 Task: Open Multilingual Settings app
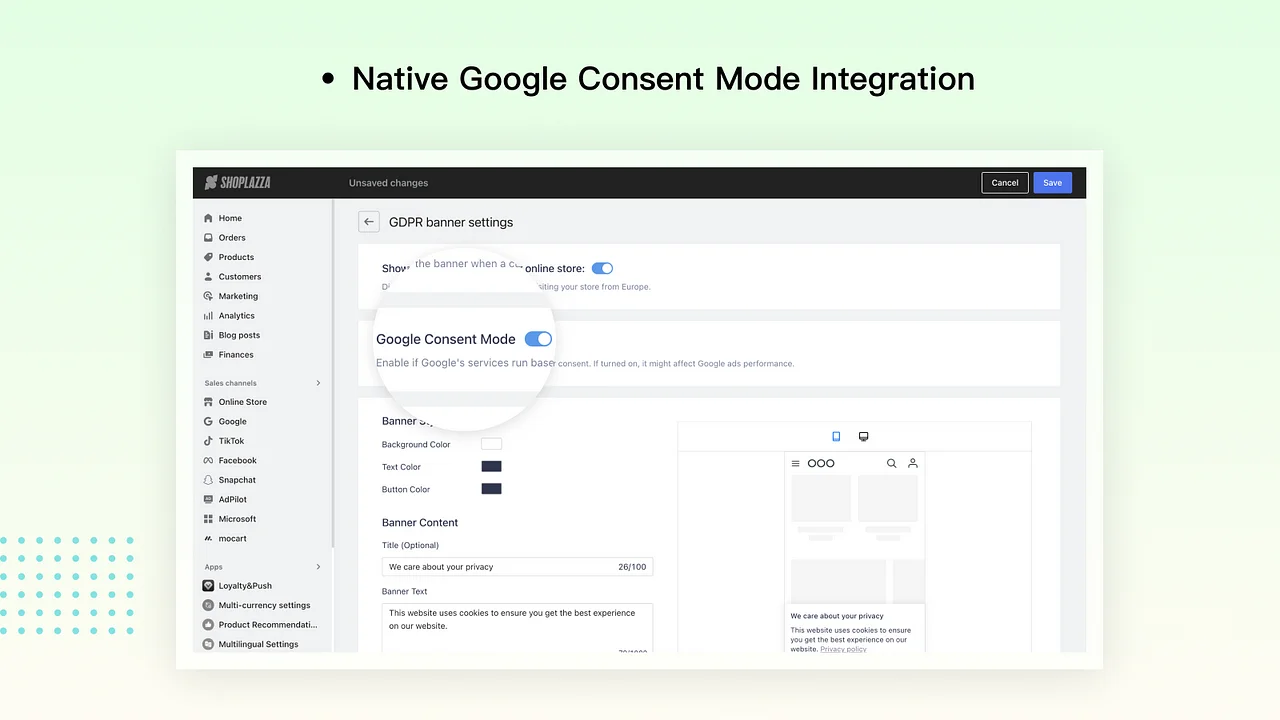258,644
